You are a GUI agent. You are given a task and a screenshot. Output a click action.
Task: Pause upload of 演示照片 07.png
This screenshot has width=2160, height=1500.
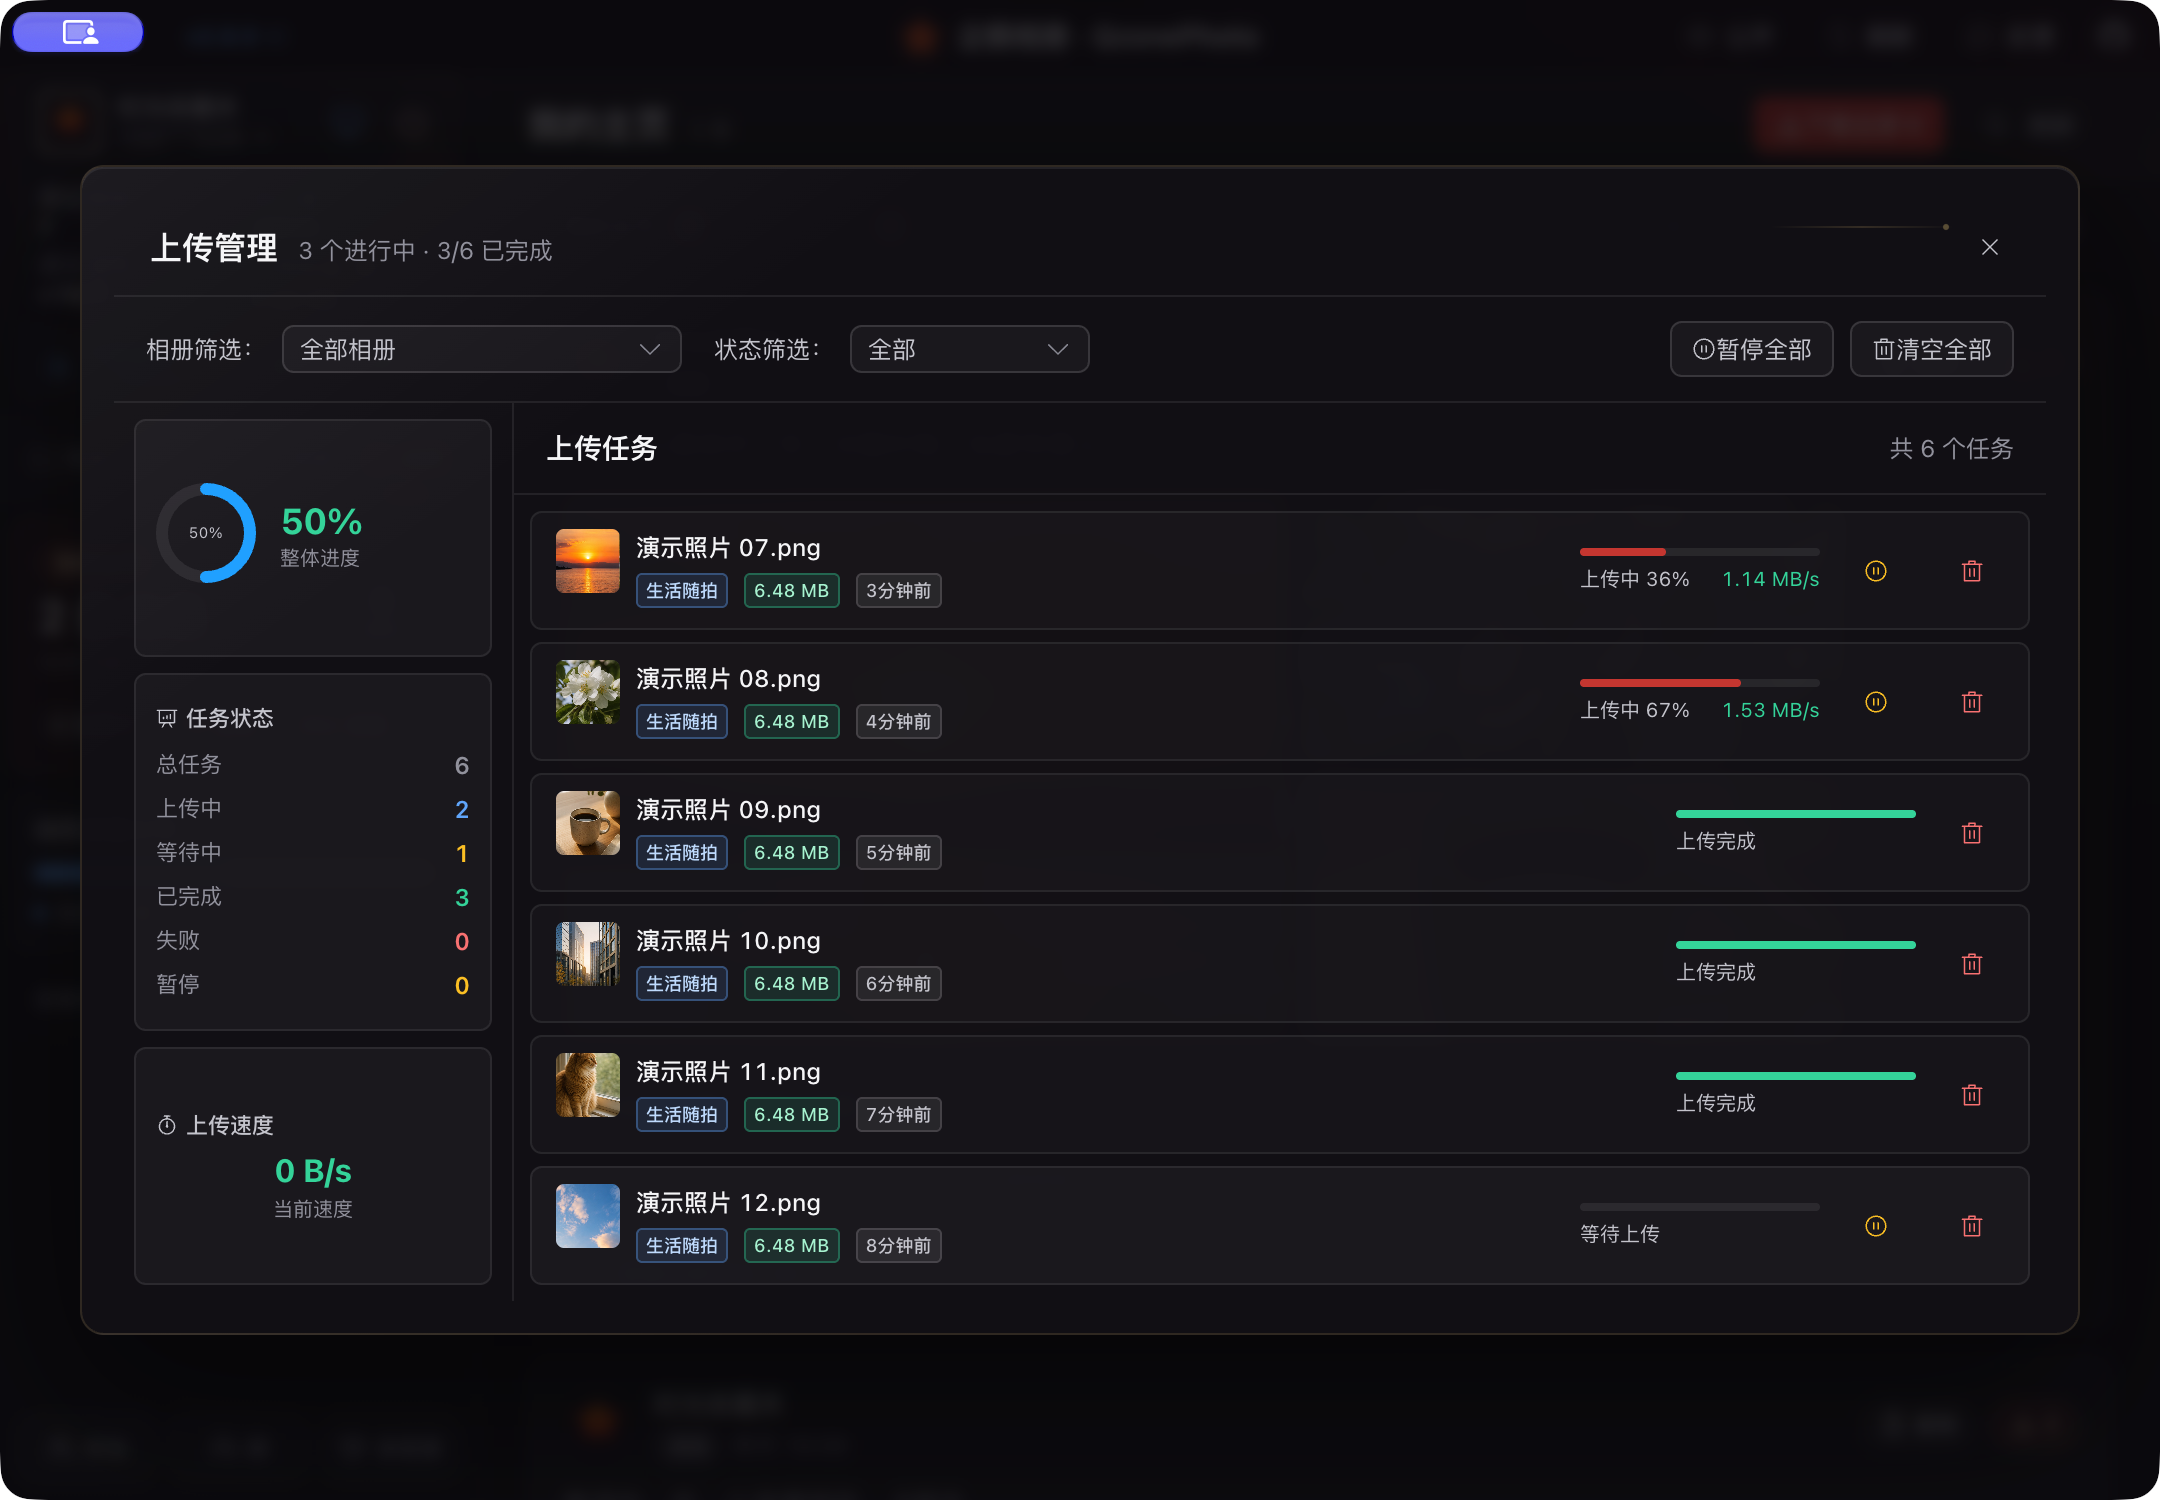pyautogui.click(x=1876, y=571)
